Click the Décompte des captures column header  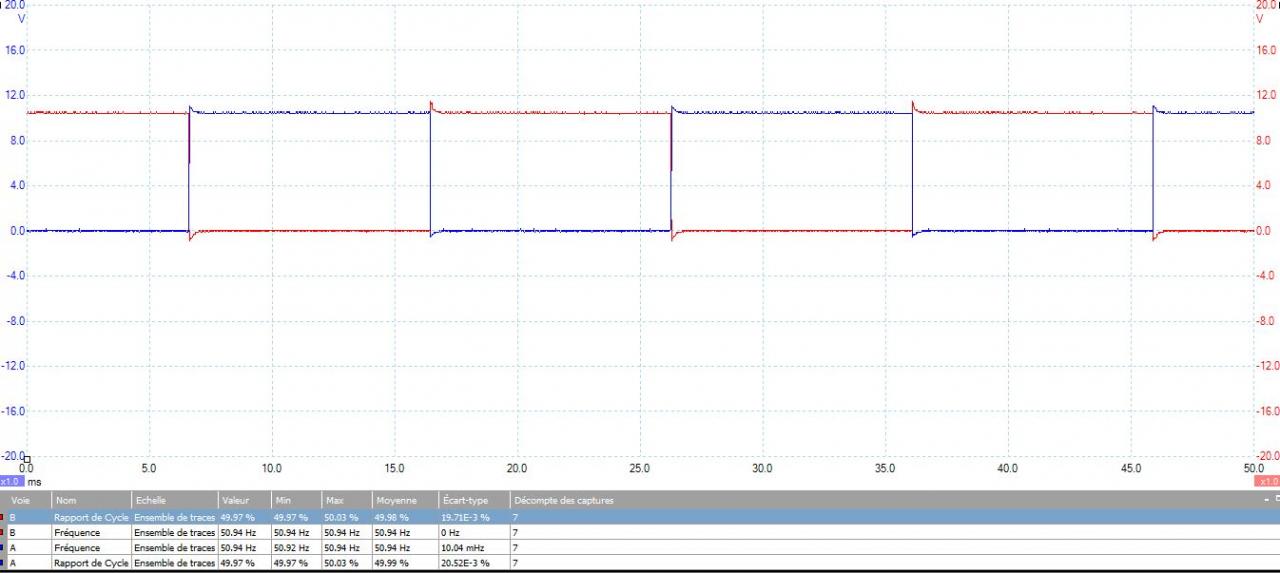[x=564, y=500]
